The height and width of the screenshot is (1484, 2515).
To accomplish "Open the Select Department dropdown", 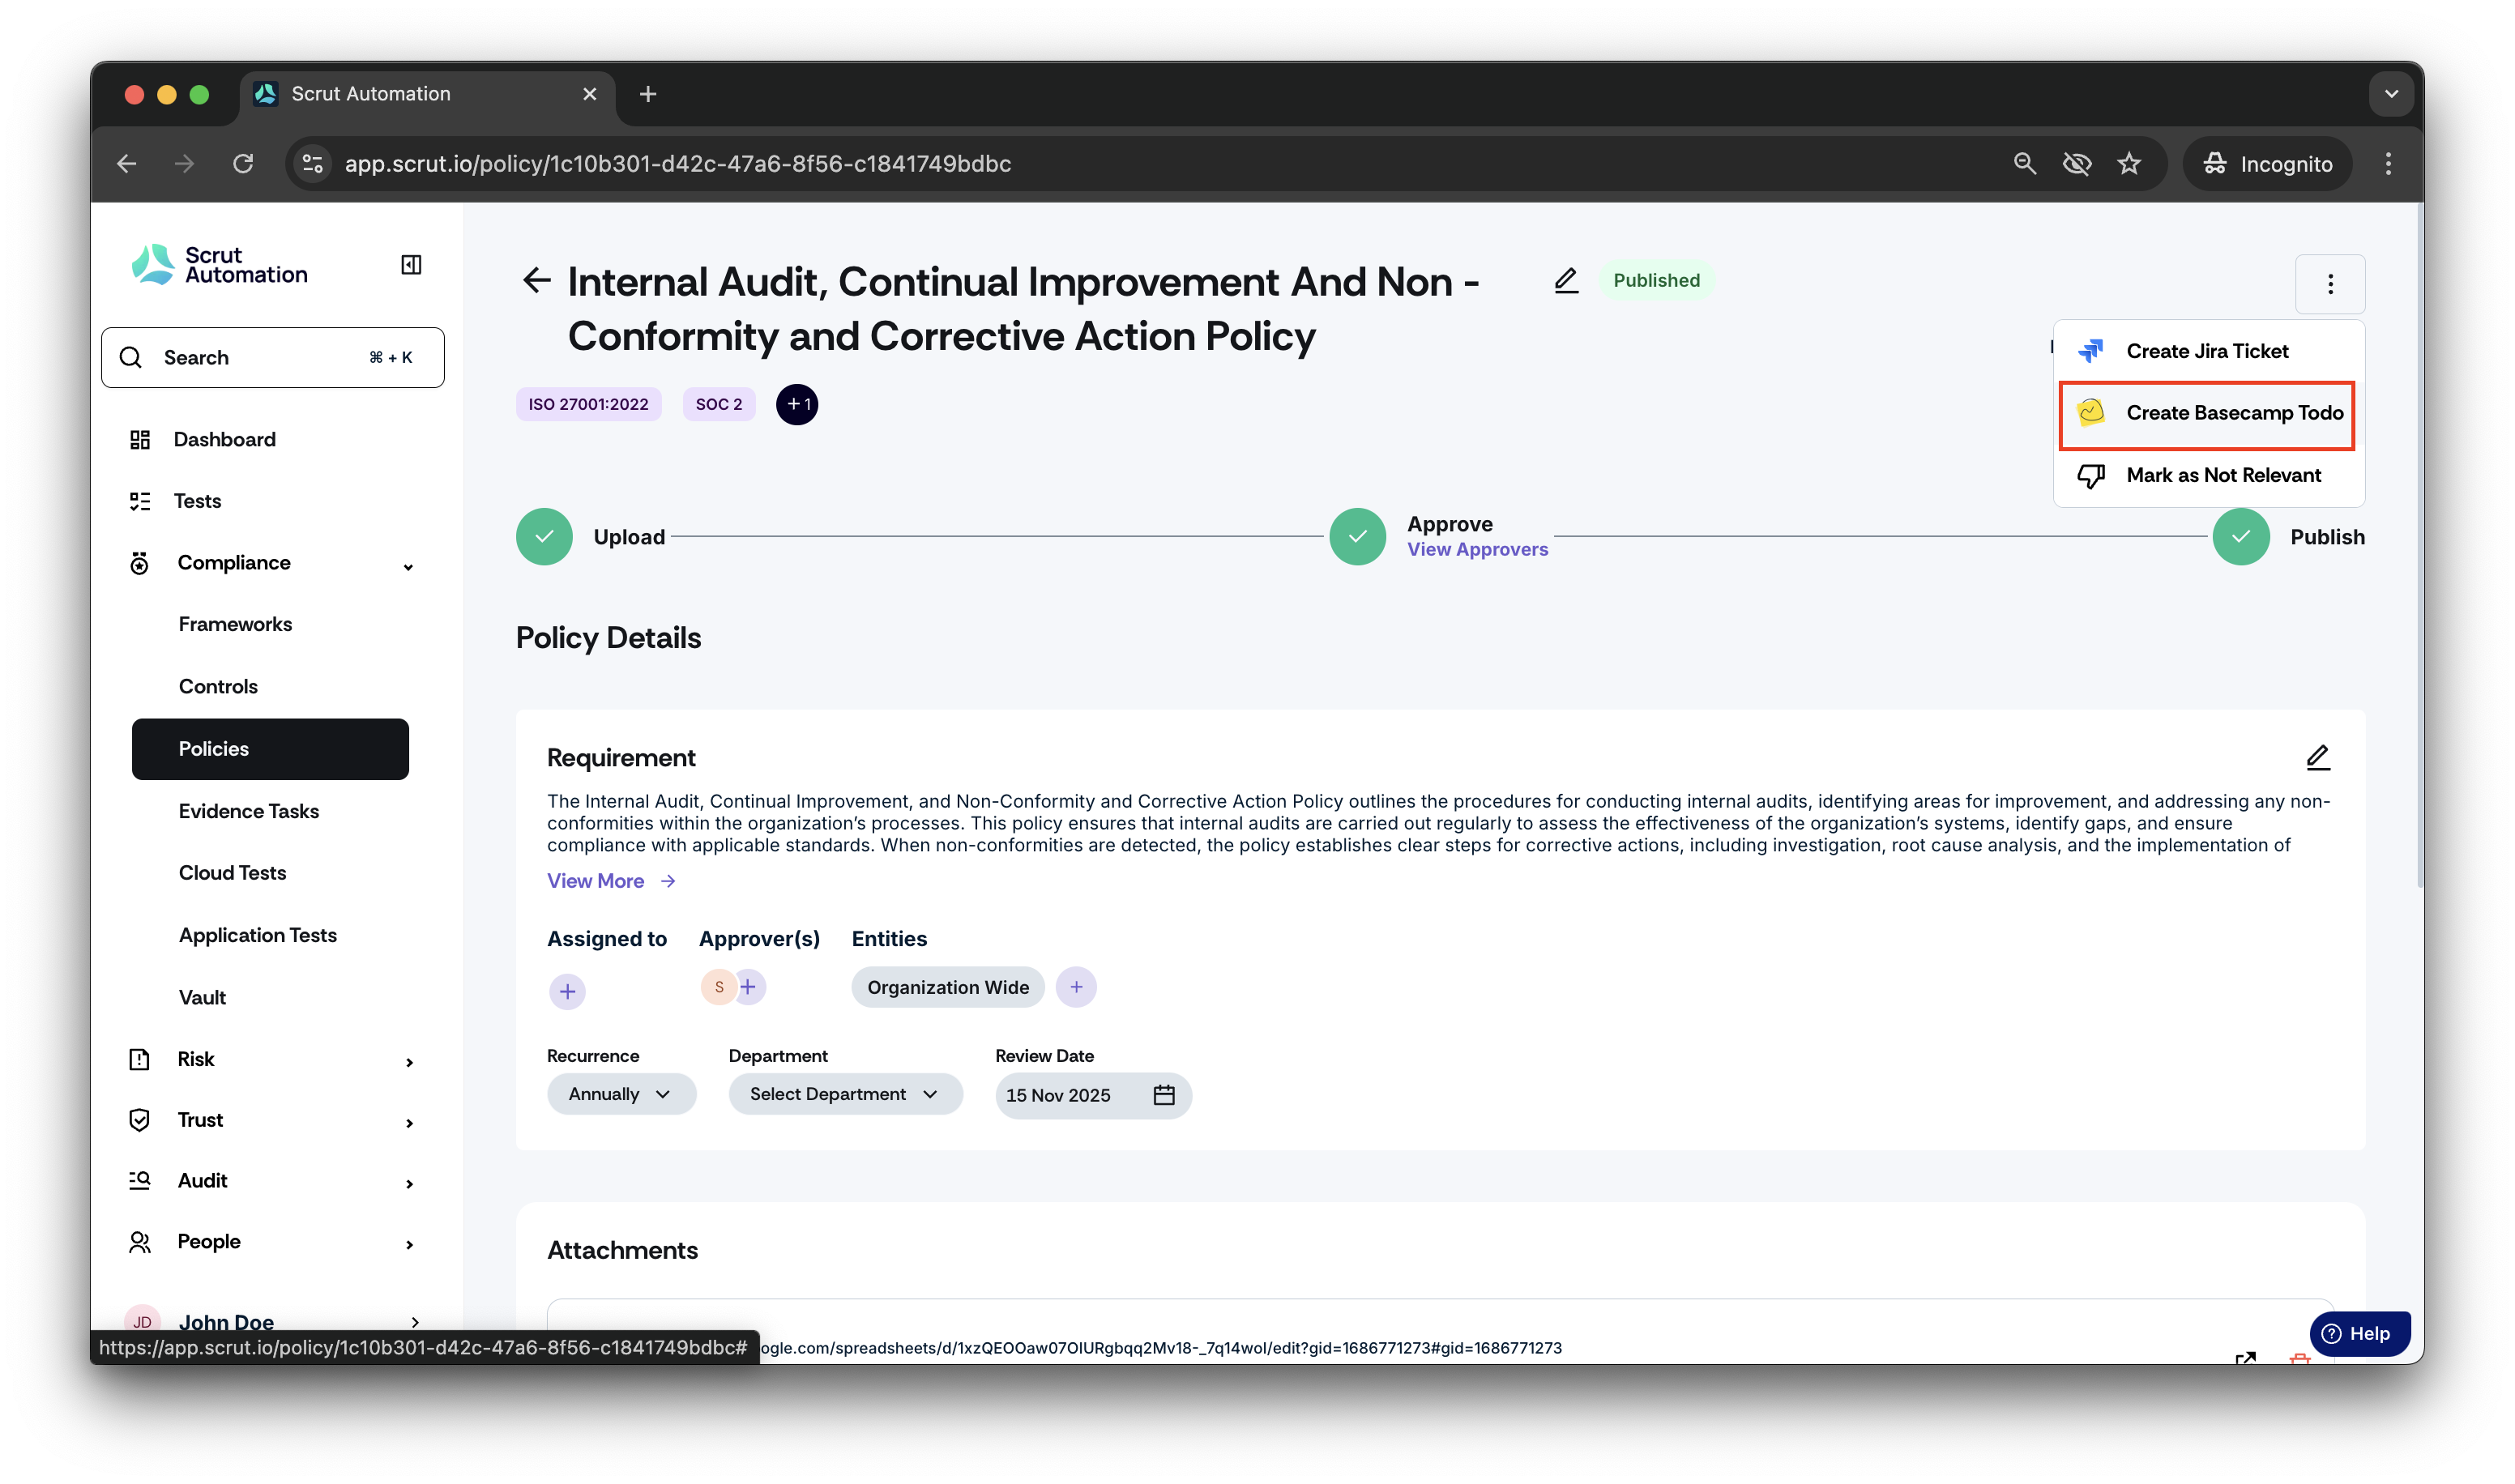I will point(845,1094).
